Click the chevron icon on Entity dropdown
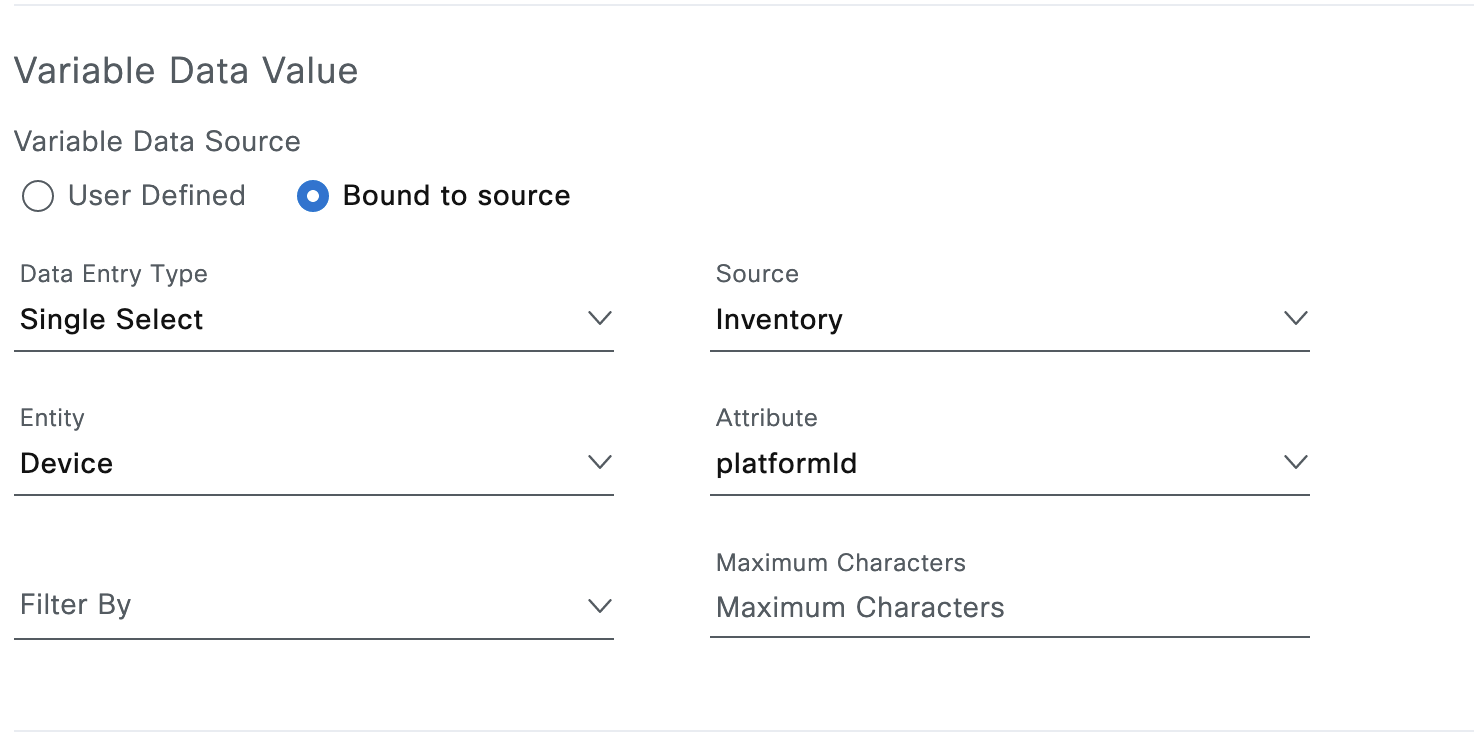 (x=600, y=462)
